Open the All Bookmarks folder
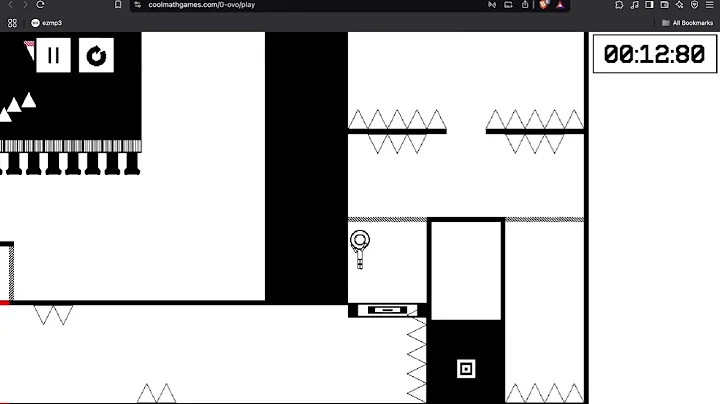720x404 pixels. pos(687,23)
